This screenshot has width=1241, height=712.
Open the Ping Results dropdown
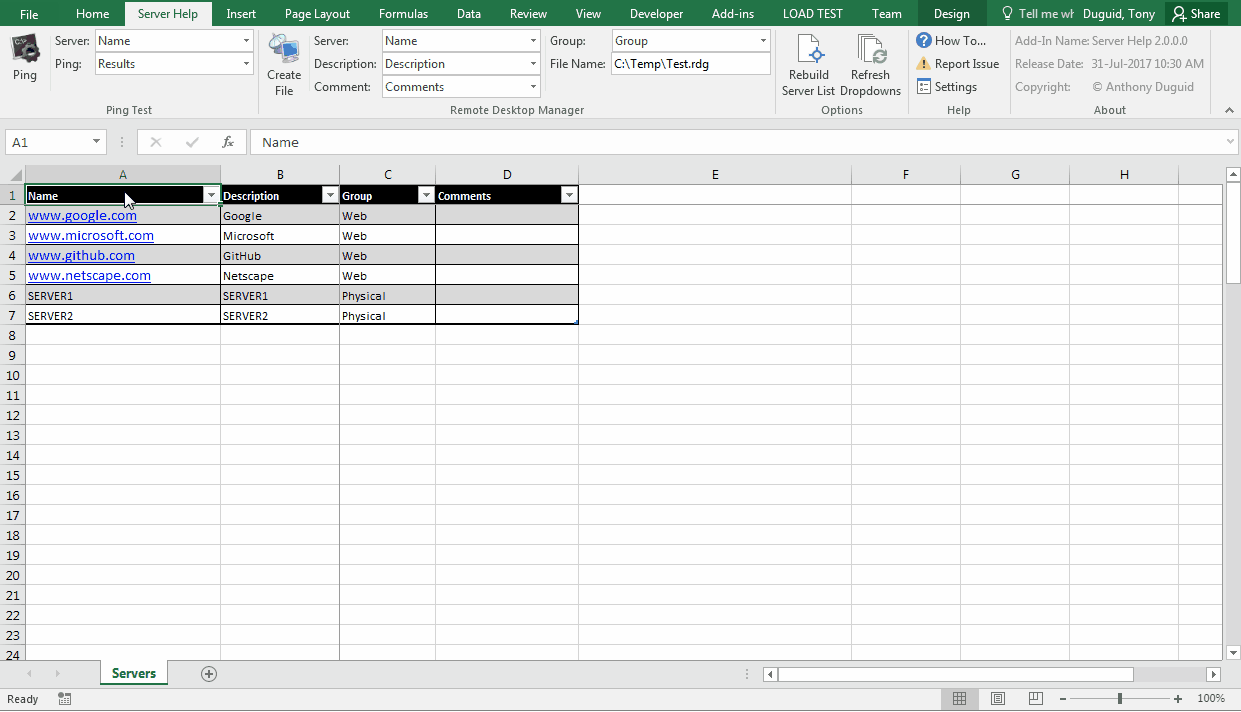246,64
